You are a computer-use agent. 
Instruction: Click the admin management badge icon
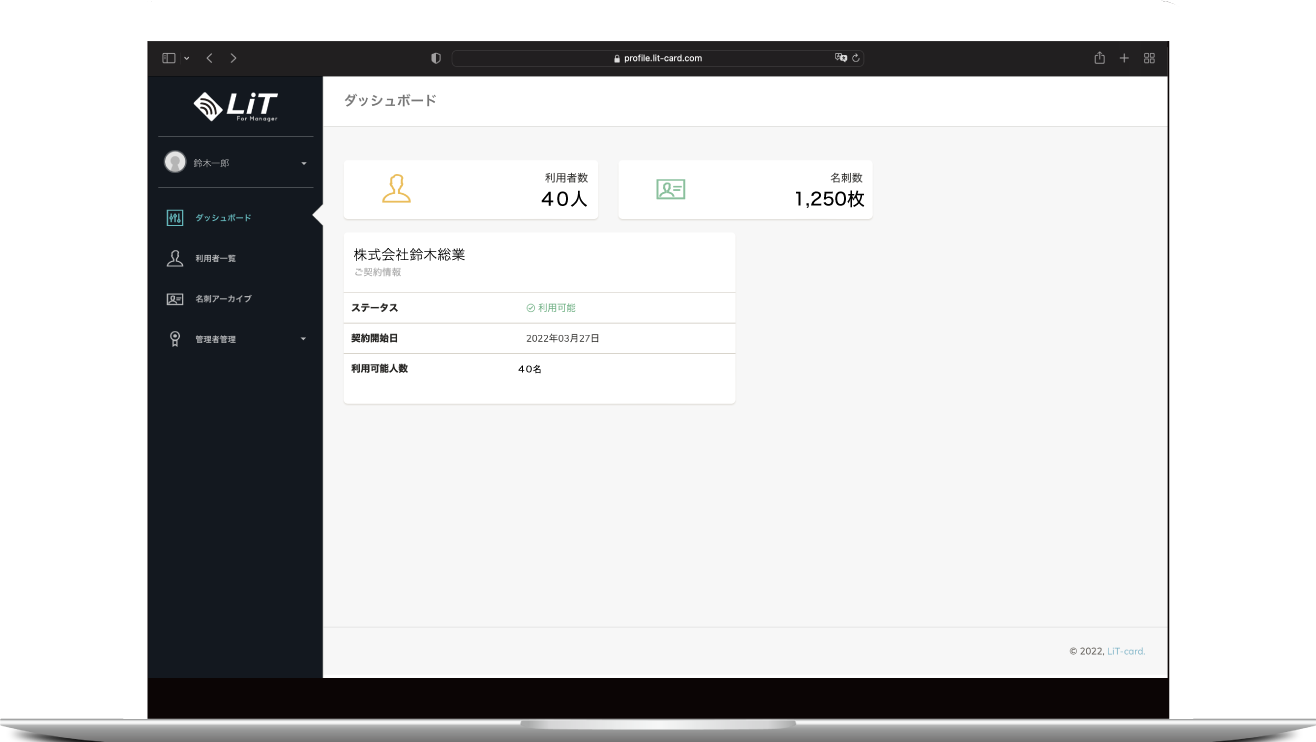click(x=175, y=339)
